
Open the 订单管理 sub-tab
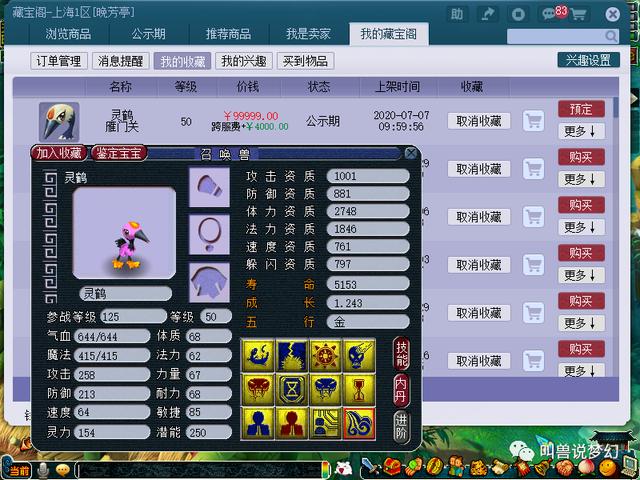pyautogui.click(x=59, y=61)
